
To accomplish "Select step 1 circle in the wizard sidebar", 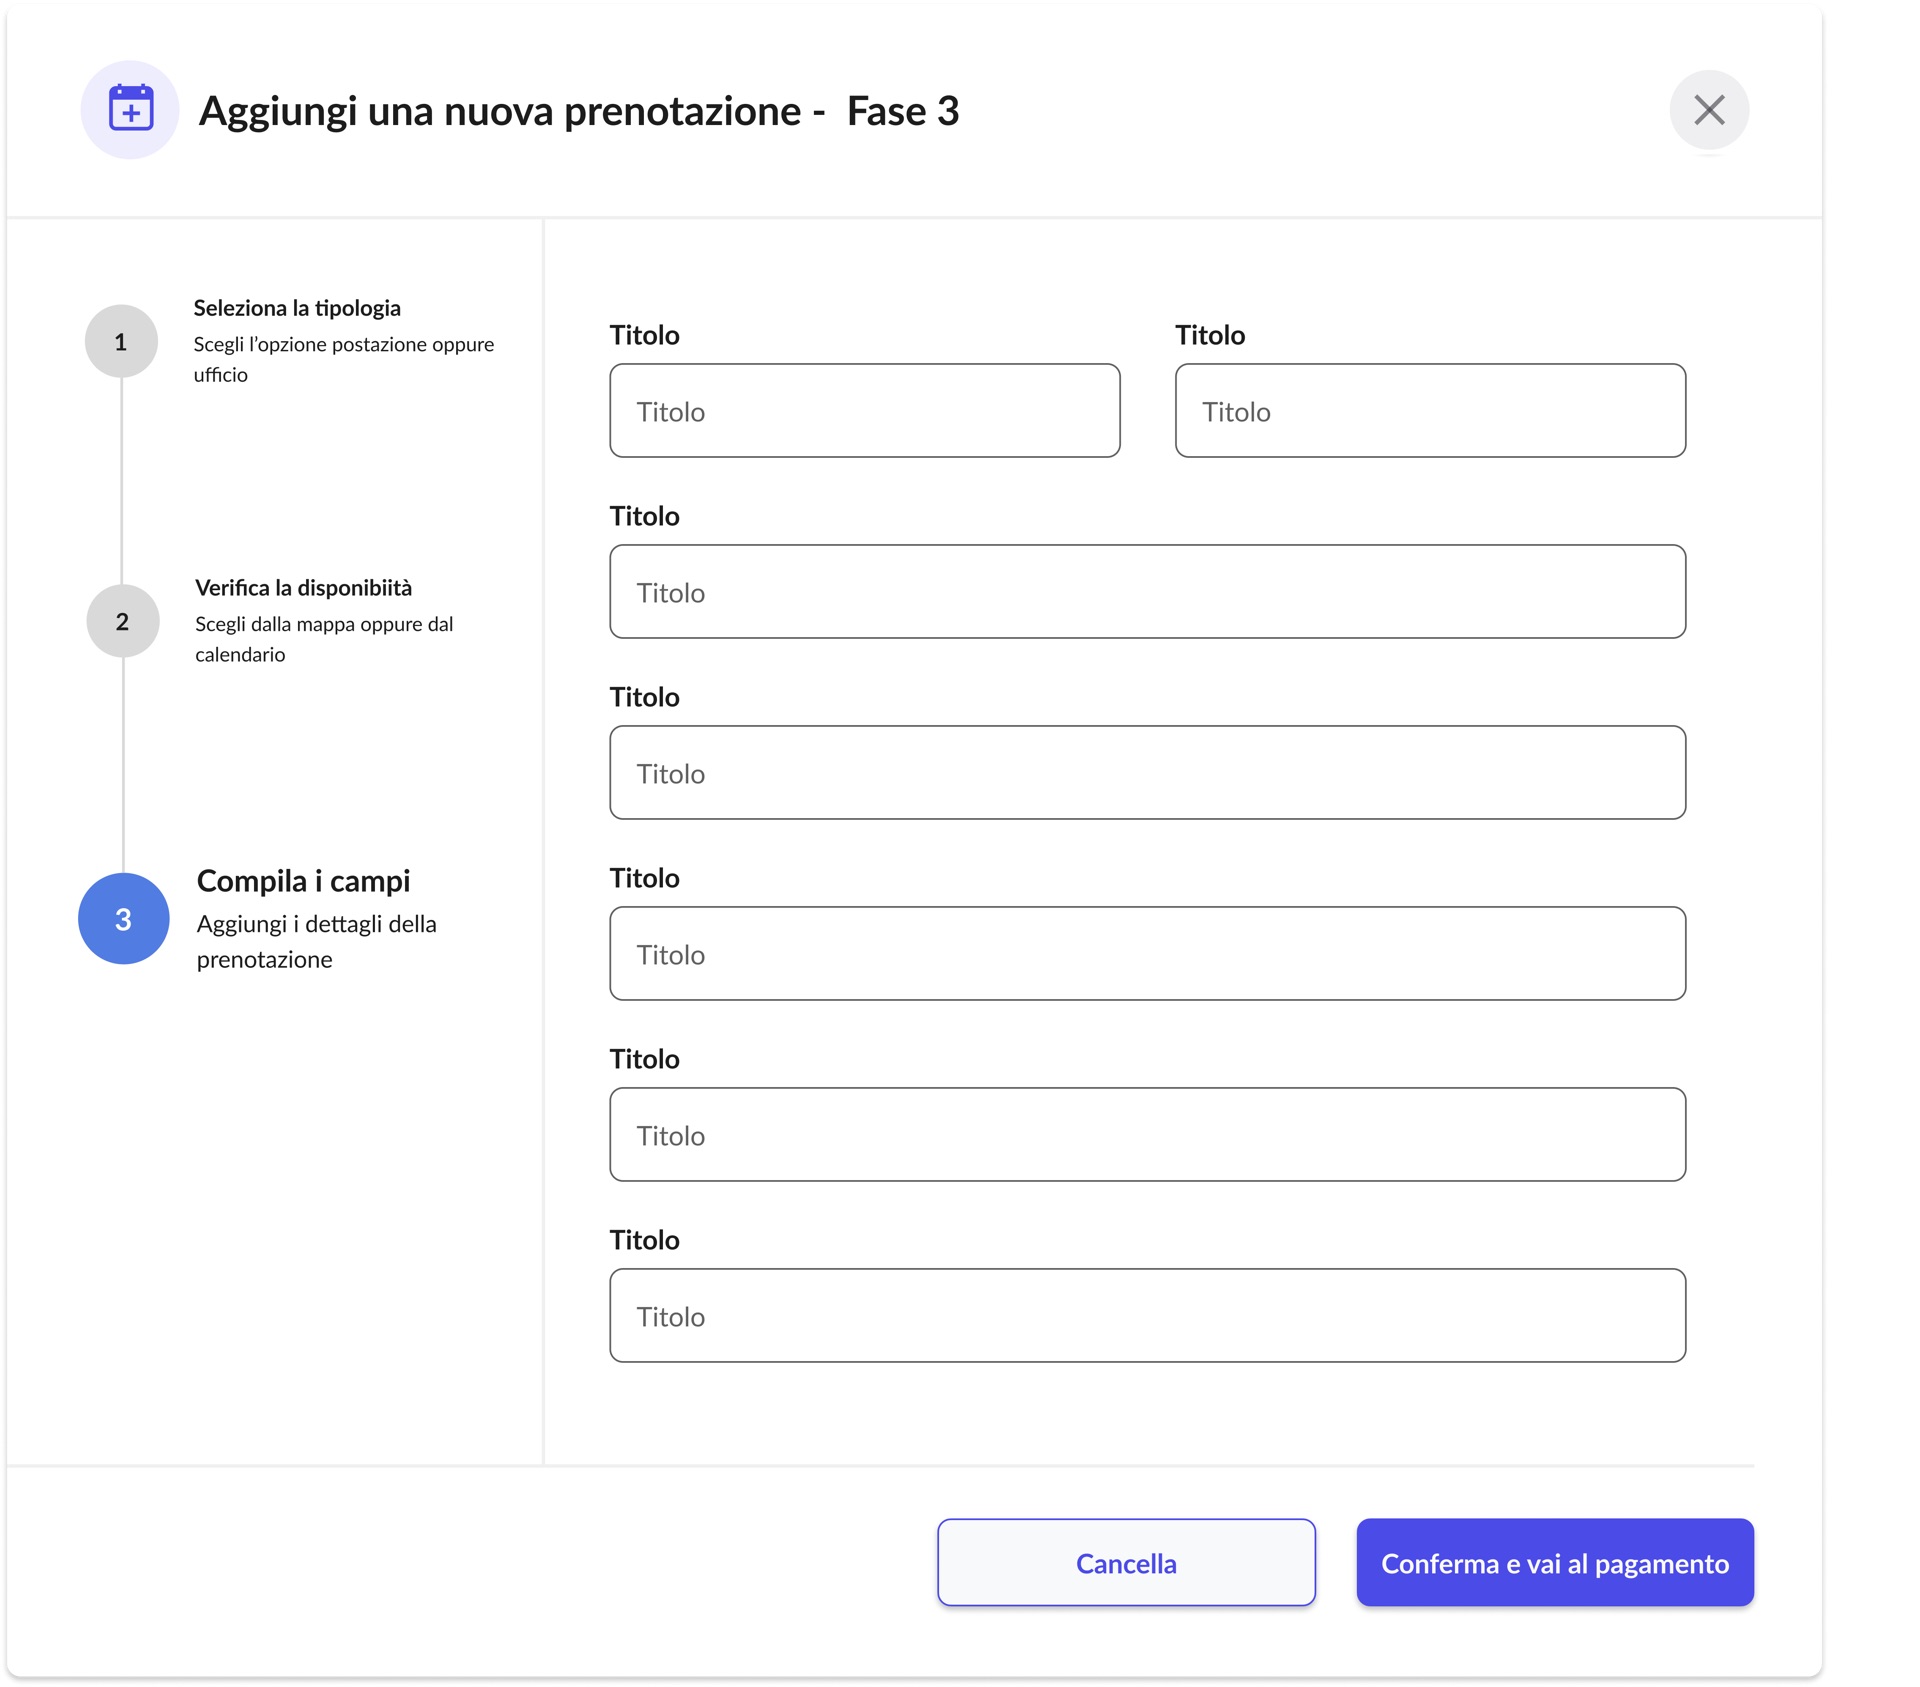I will [x=122, y=340].
